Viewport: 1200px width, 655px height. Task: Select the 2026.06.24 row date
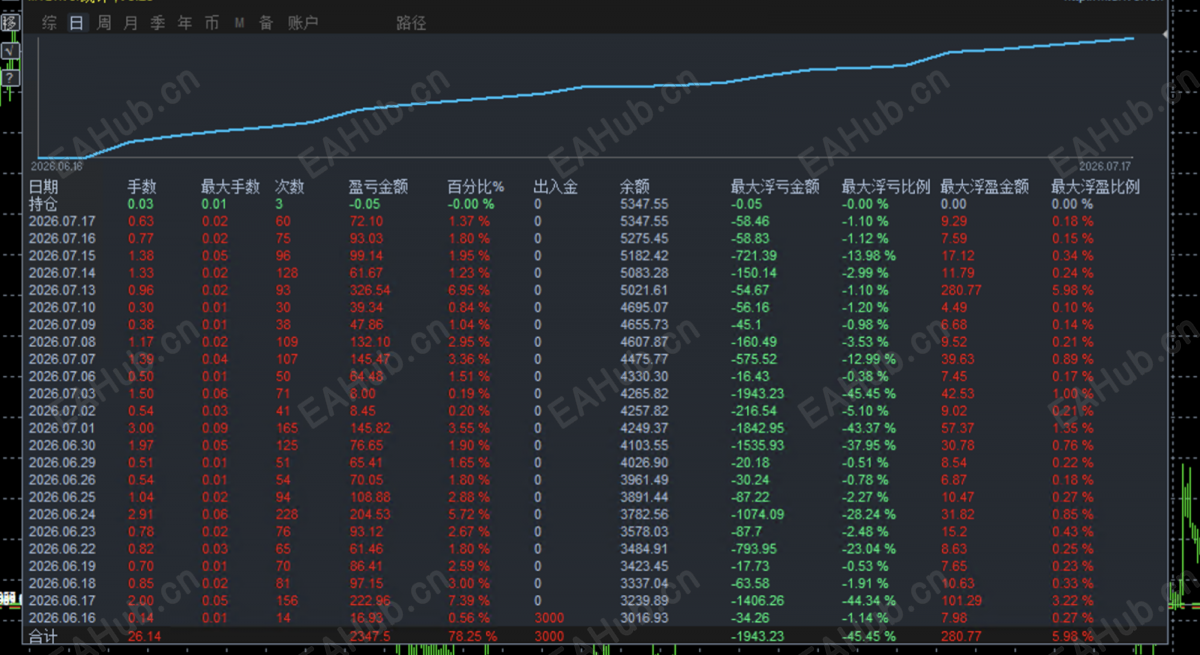click(x=62, y=514)
